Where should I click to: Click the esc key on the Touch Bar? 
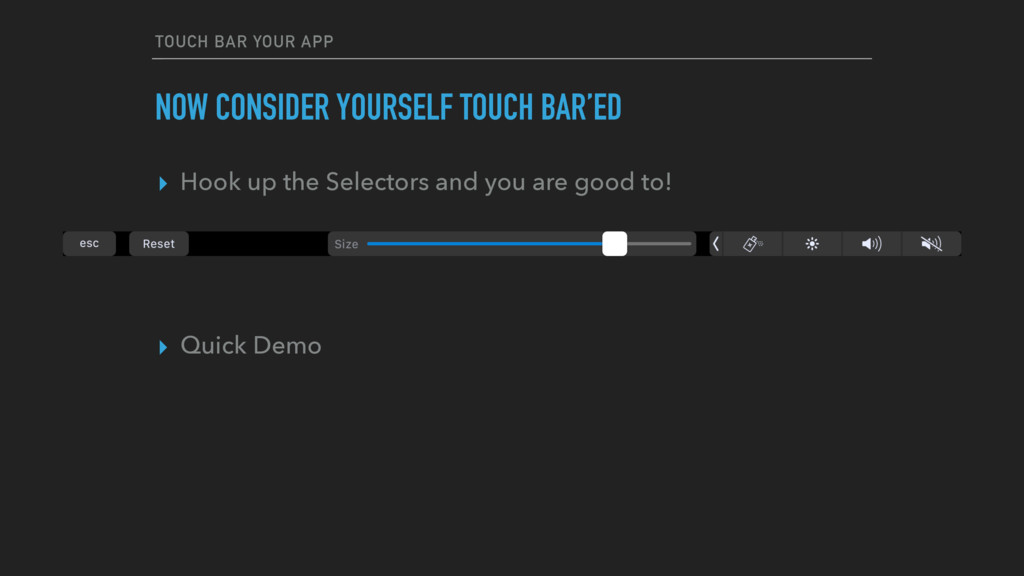[89, 244]
